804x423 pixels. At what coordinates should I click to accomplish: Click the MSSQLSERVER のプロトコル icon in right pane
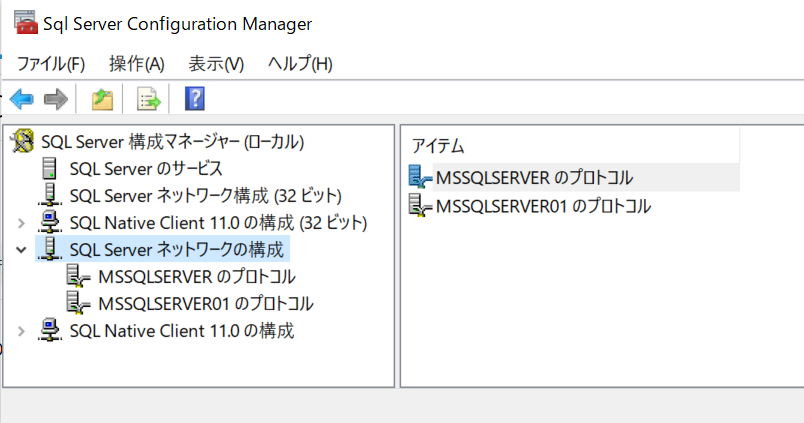coord(420,177)
